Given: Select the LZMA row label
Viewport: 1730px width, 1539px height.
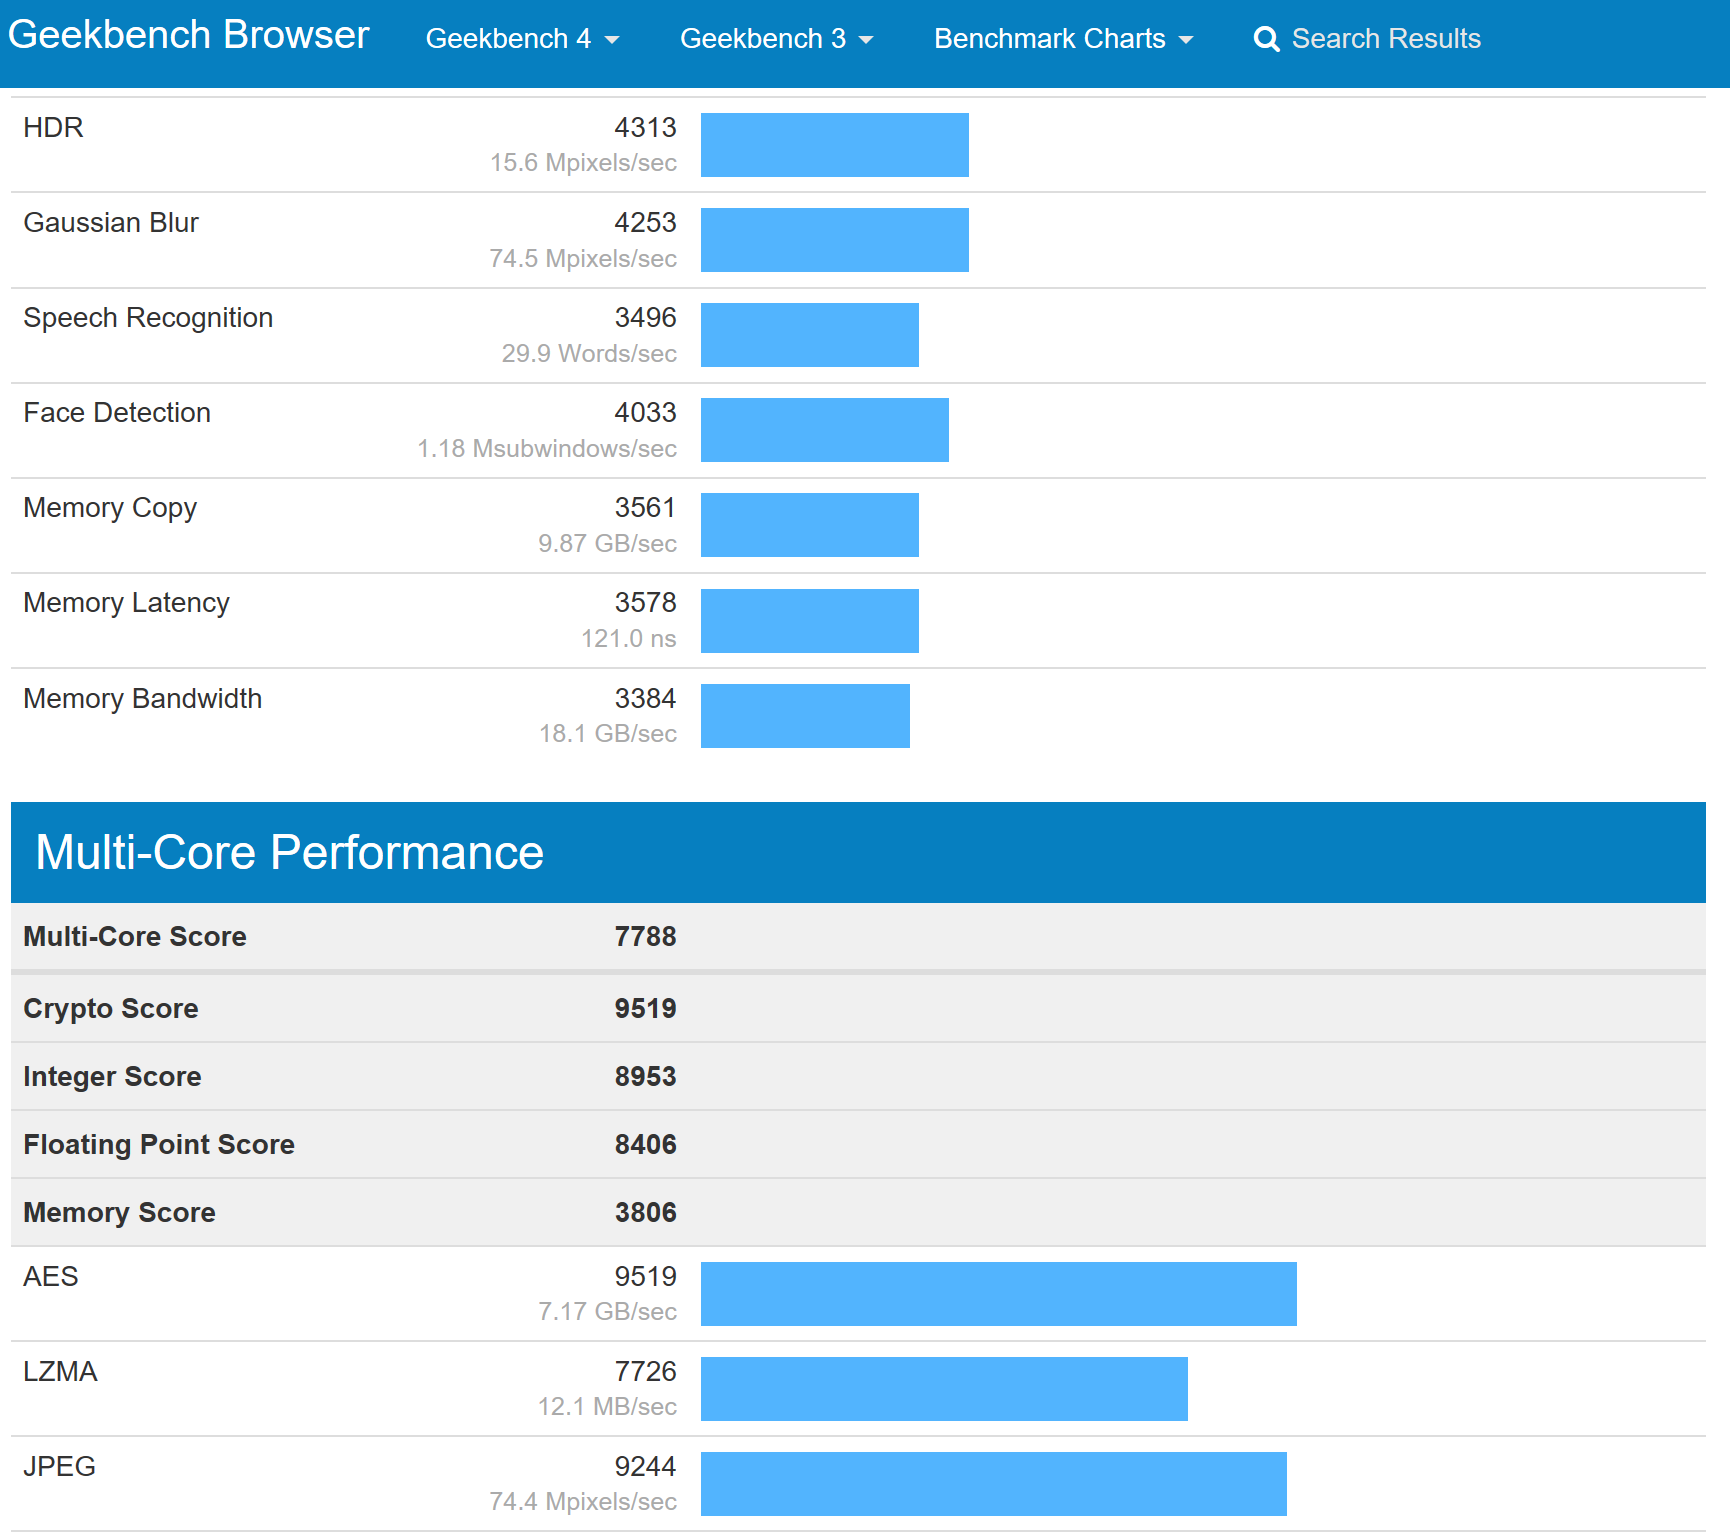Looking at the screenshot, I should 60,1372.
